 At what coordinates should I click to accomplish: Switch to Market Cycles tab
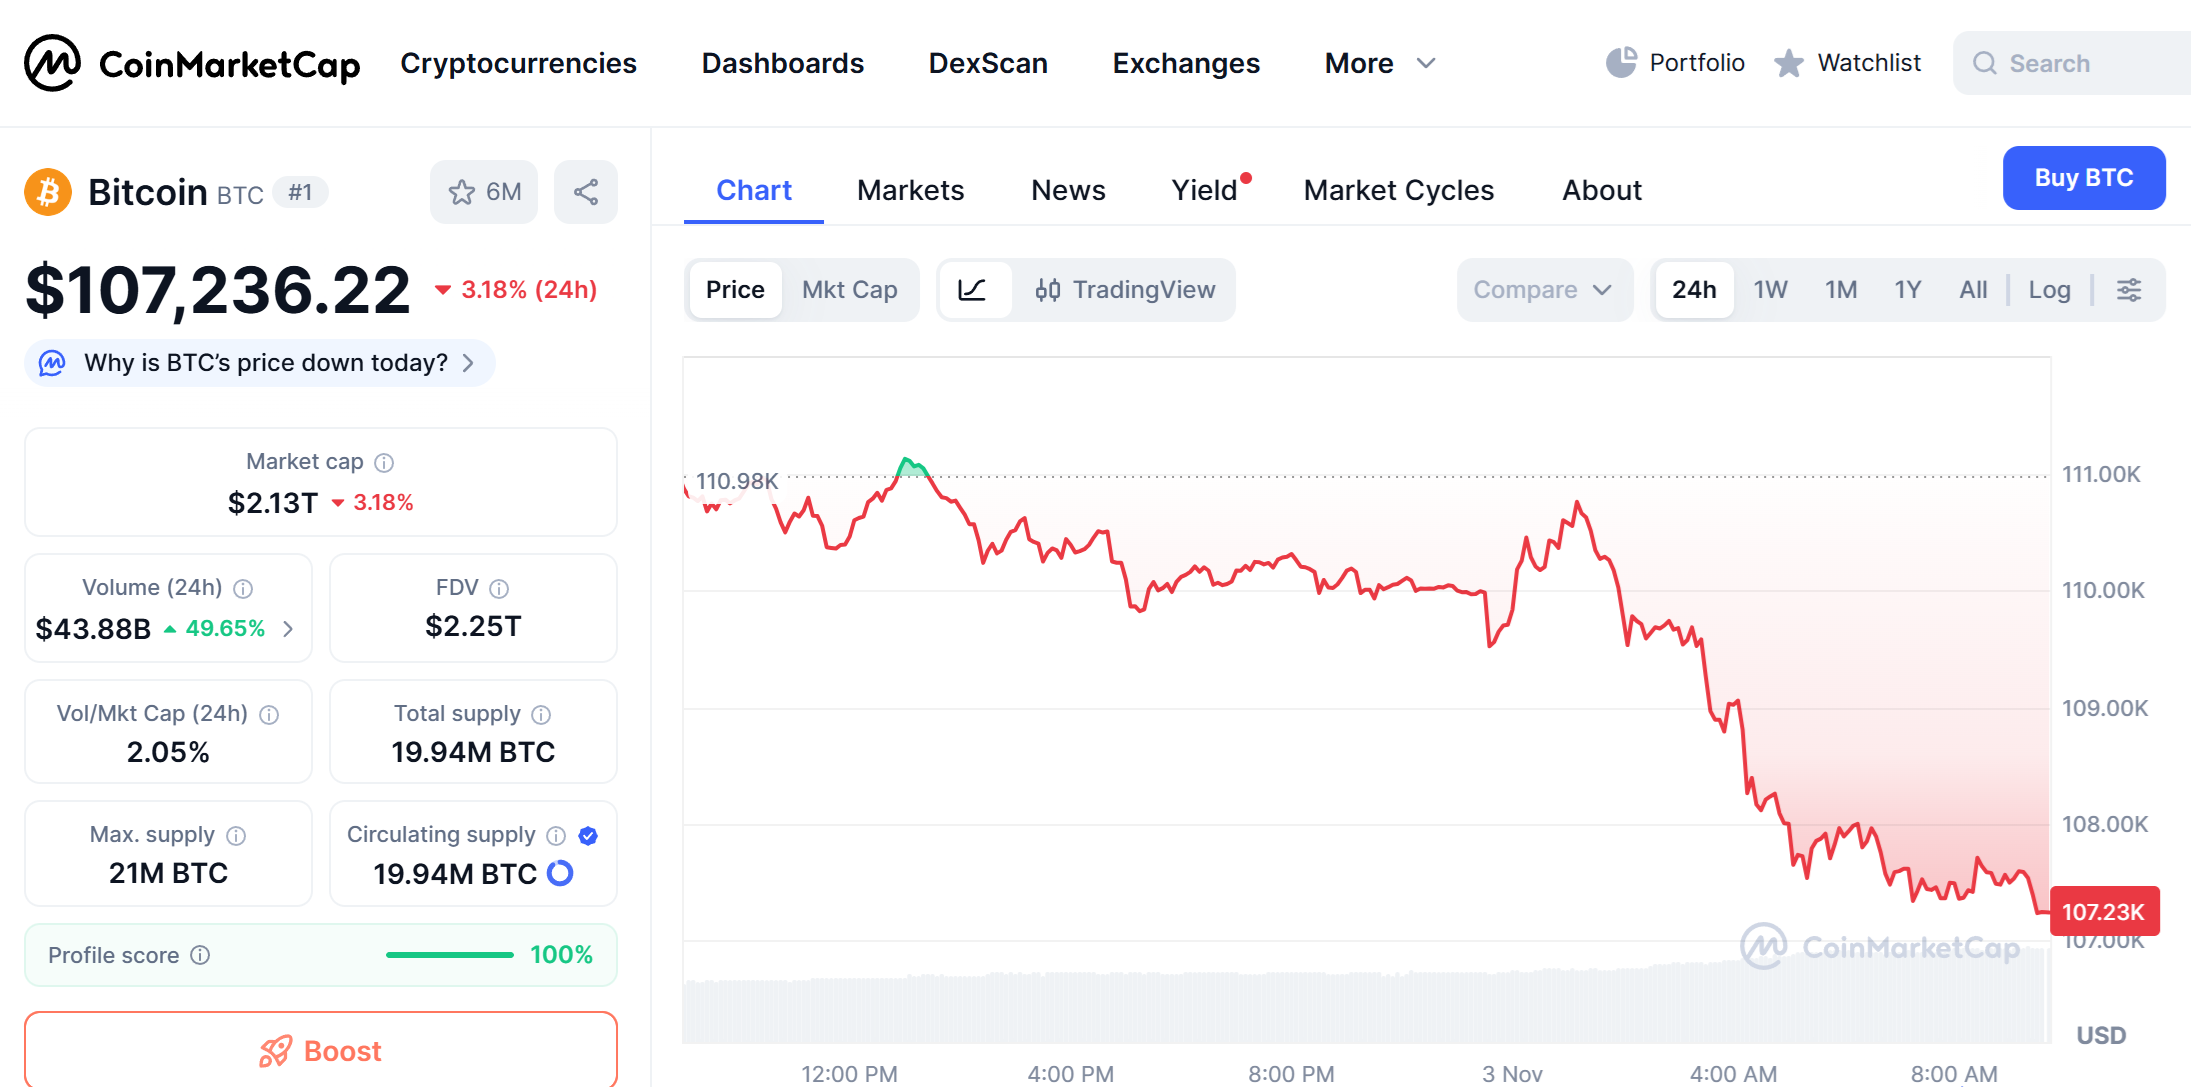(x=1398, y=190)
